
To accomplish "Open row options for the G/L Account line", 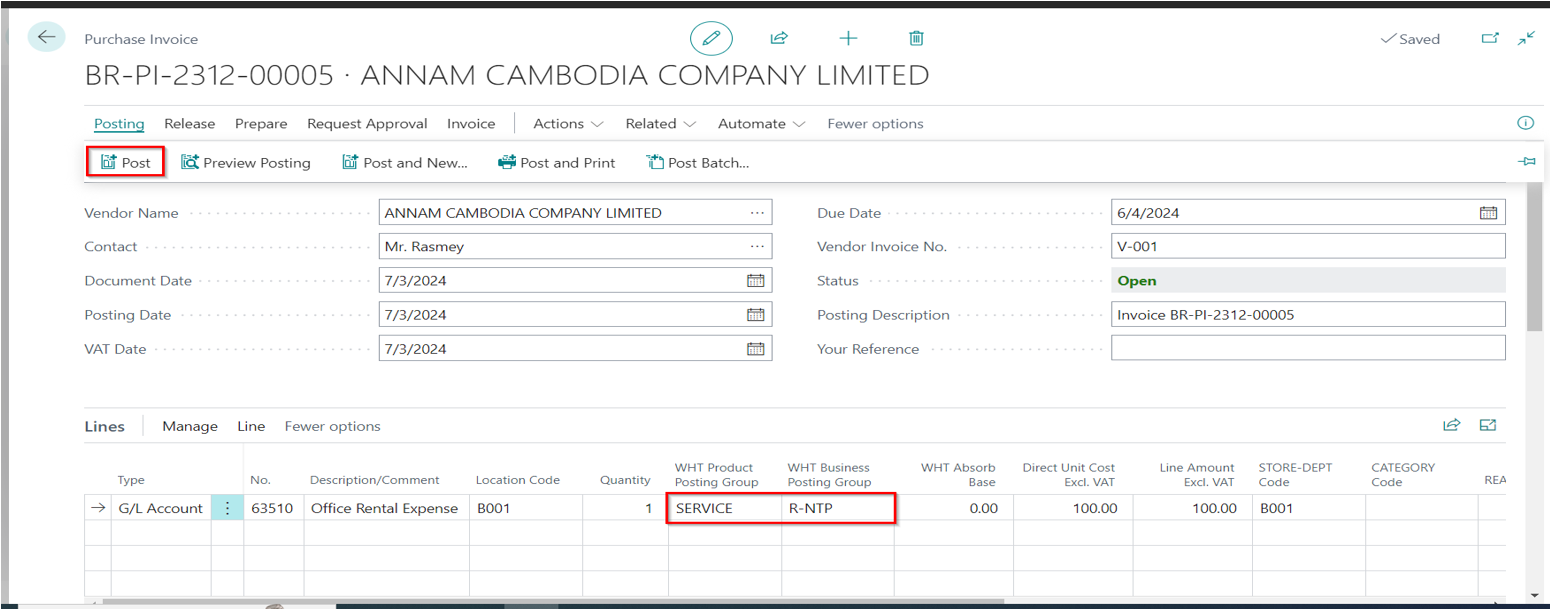I will 227,508.
